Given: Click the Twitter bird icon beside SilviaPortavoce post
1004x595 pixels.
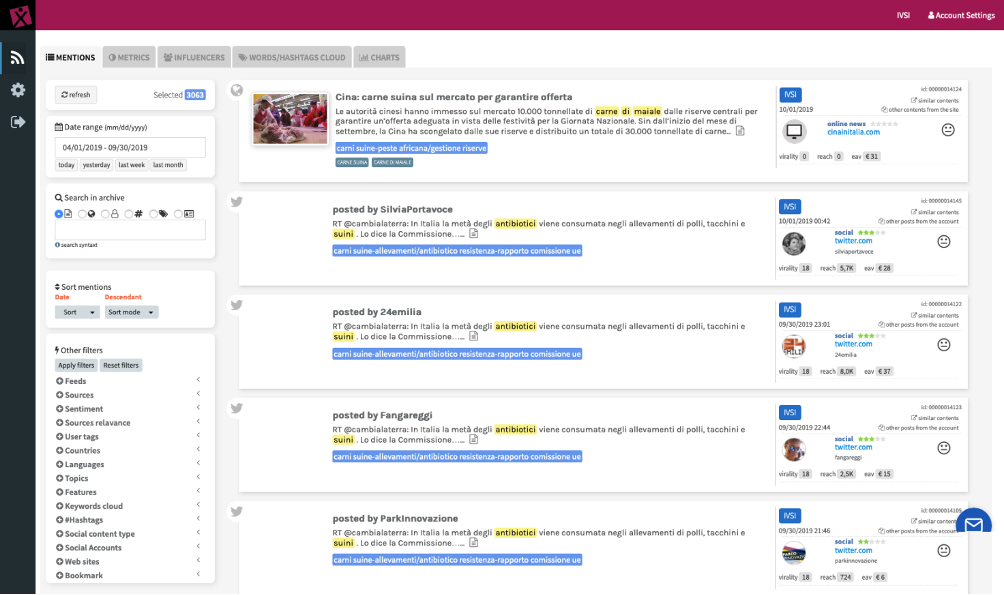Looking at the screenshot, I should [237, 201].
